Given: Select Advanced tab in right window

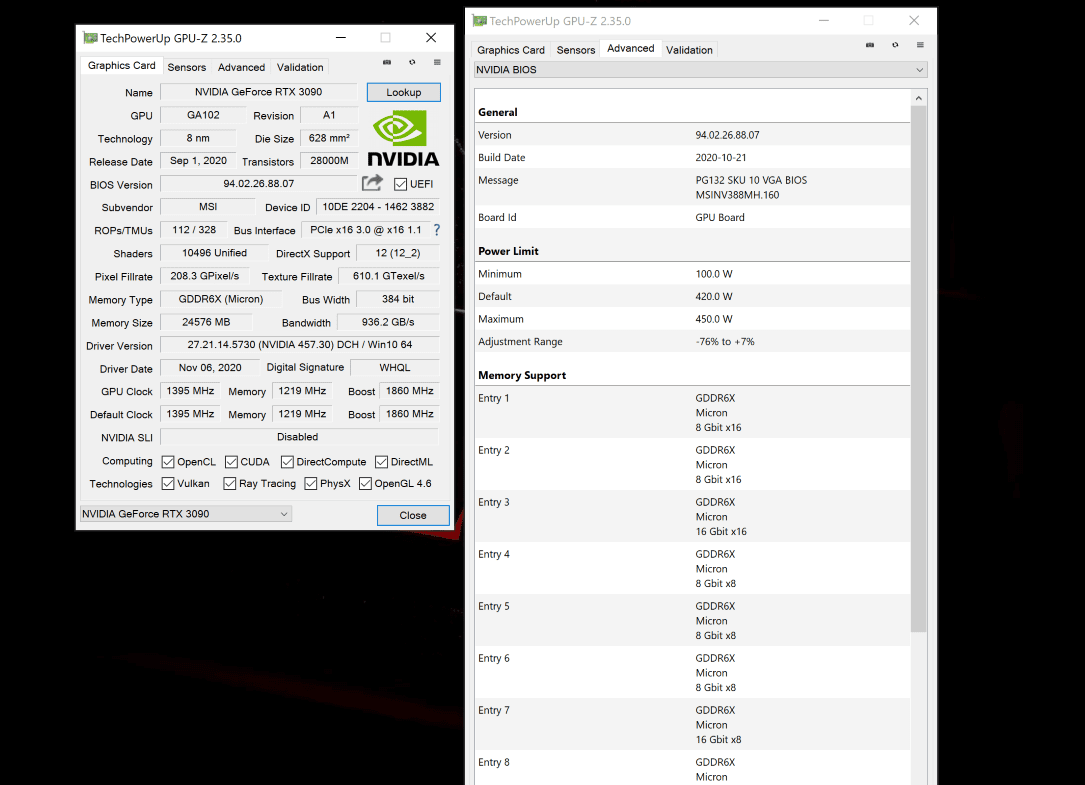Looking at the screenshot, I should point(630,48).
